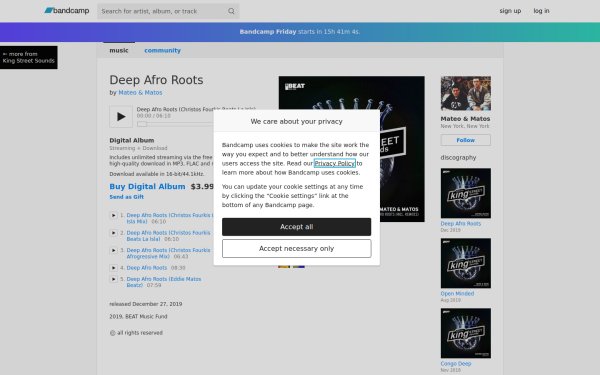The image size is (600, 375).
Task: Click the Mateo & Matos artist photo
Action: (x=466, y=93)
